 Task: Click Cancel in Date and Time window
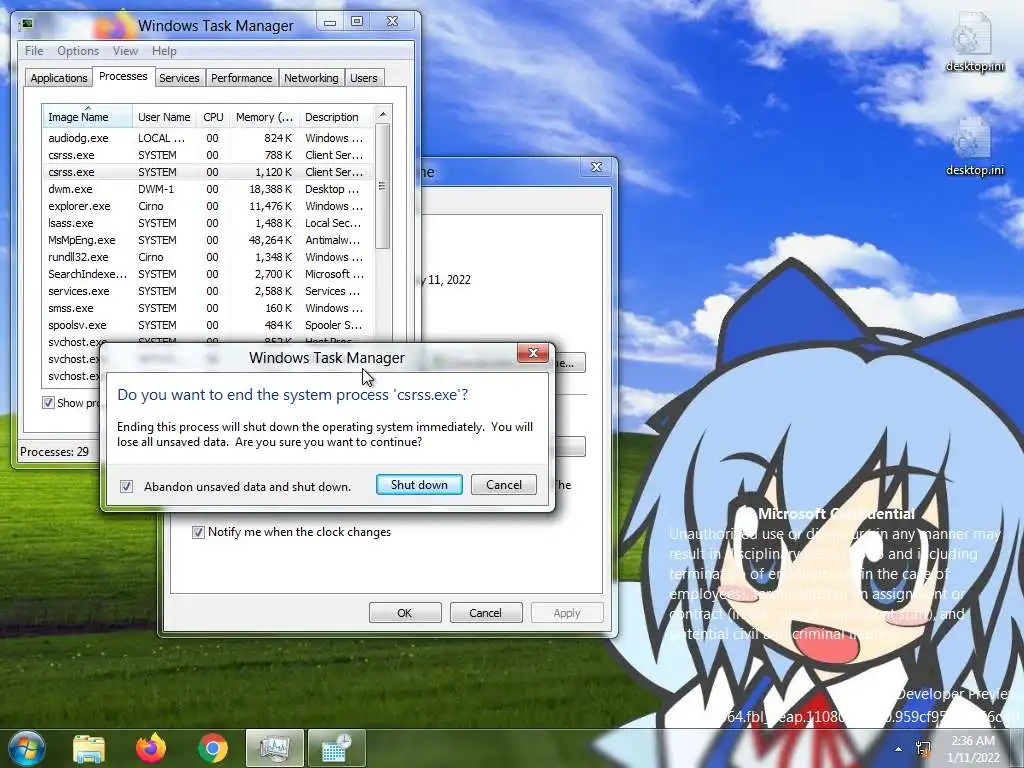point(485,613)
